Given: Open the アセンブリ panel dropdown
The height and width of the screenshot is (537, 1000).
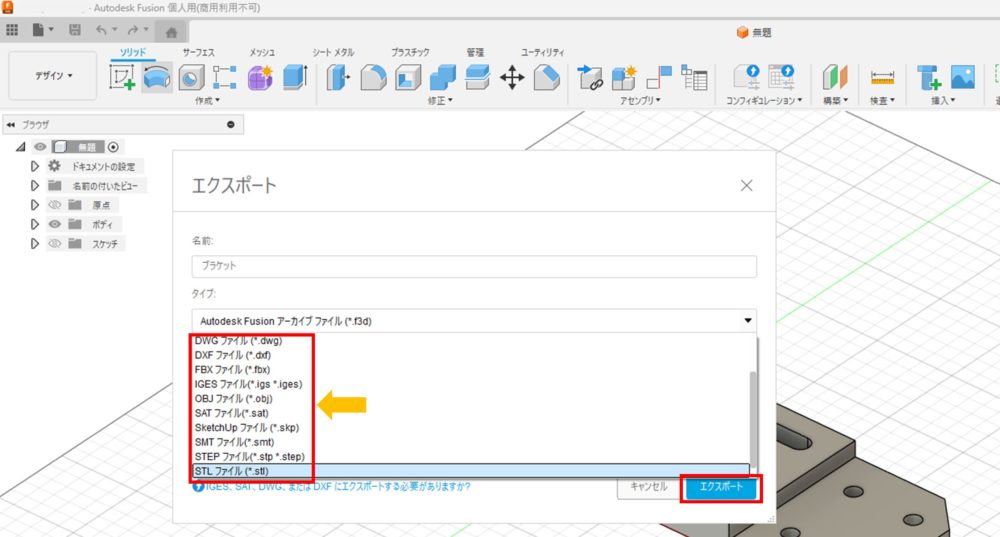Looking at the screenshot, I should pyautogui.click(x=640, y=101).
